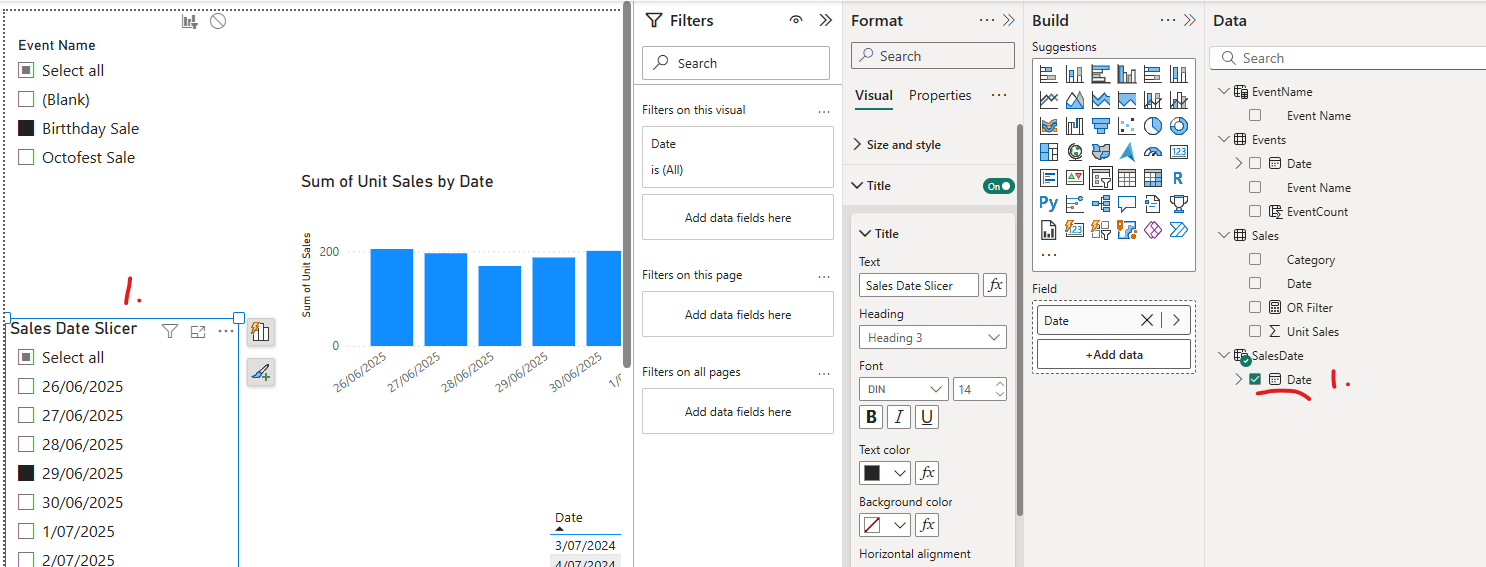This screenshot has height=567, width=1486.
Task: Open Sales Date Slicer more options
Action: pyautogui.click(x=226, y=331)
